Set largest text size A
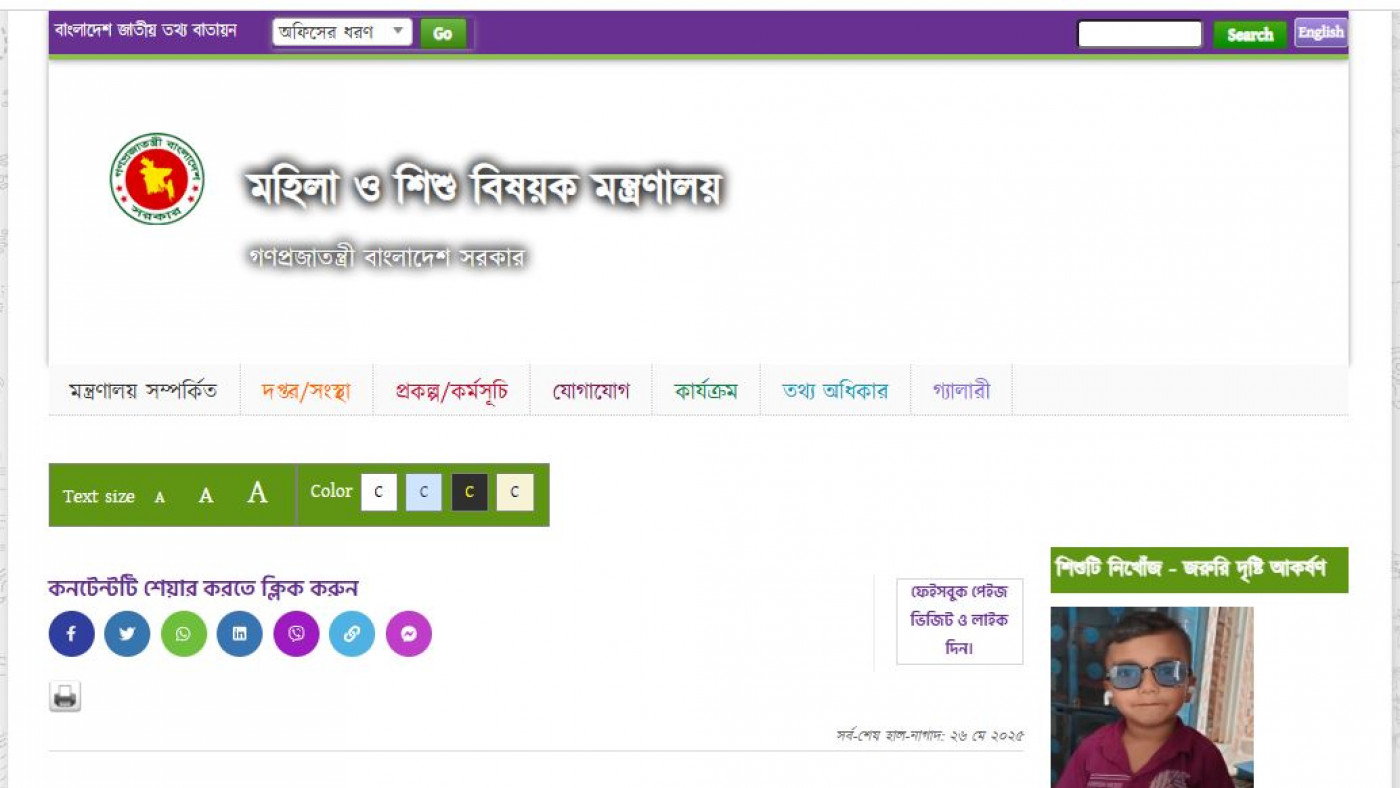The image size is (1400, 788). (x=258, y=493)
